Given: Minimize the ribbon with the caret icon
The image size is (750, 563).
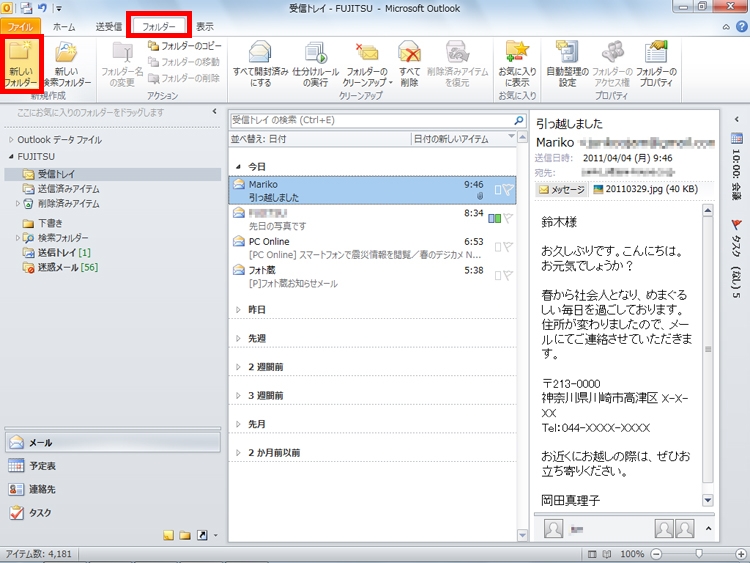Looking at the screenshot, I should (726, 27).
